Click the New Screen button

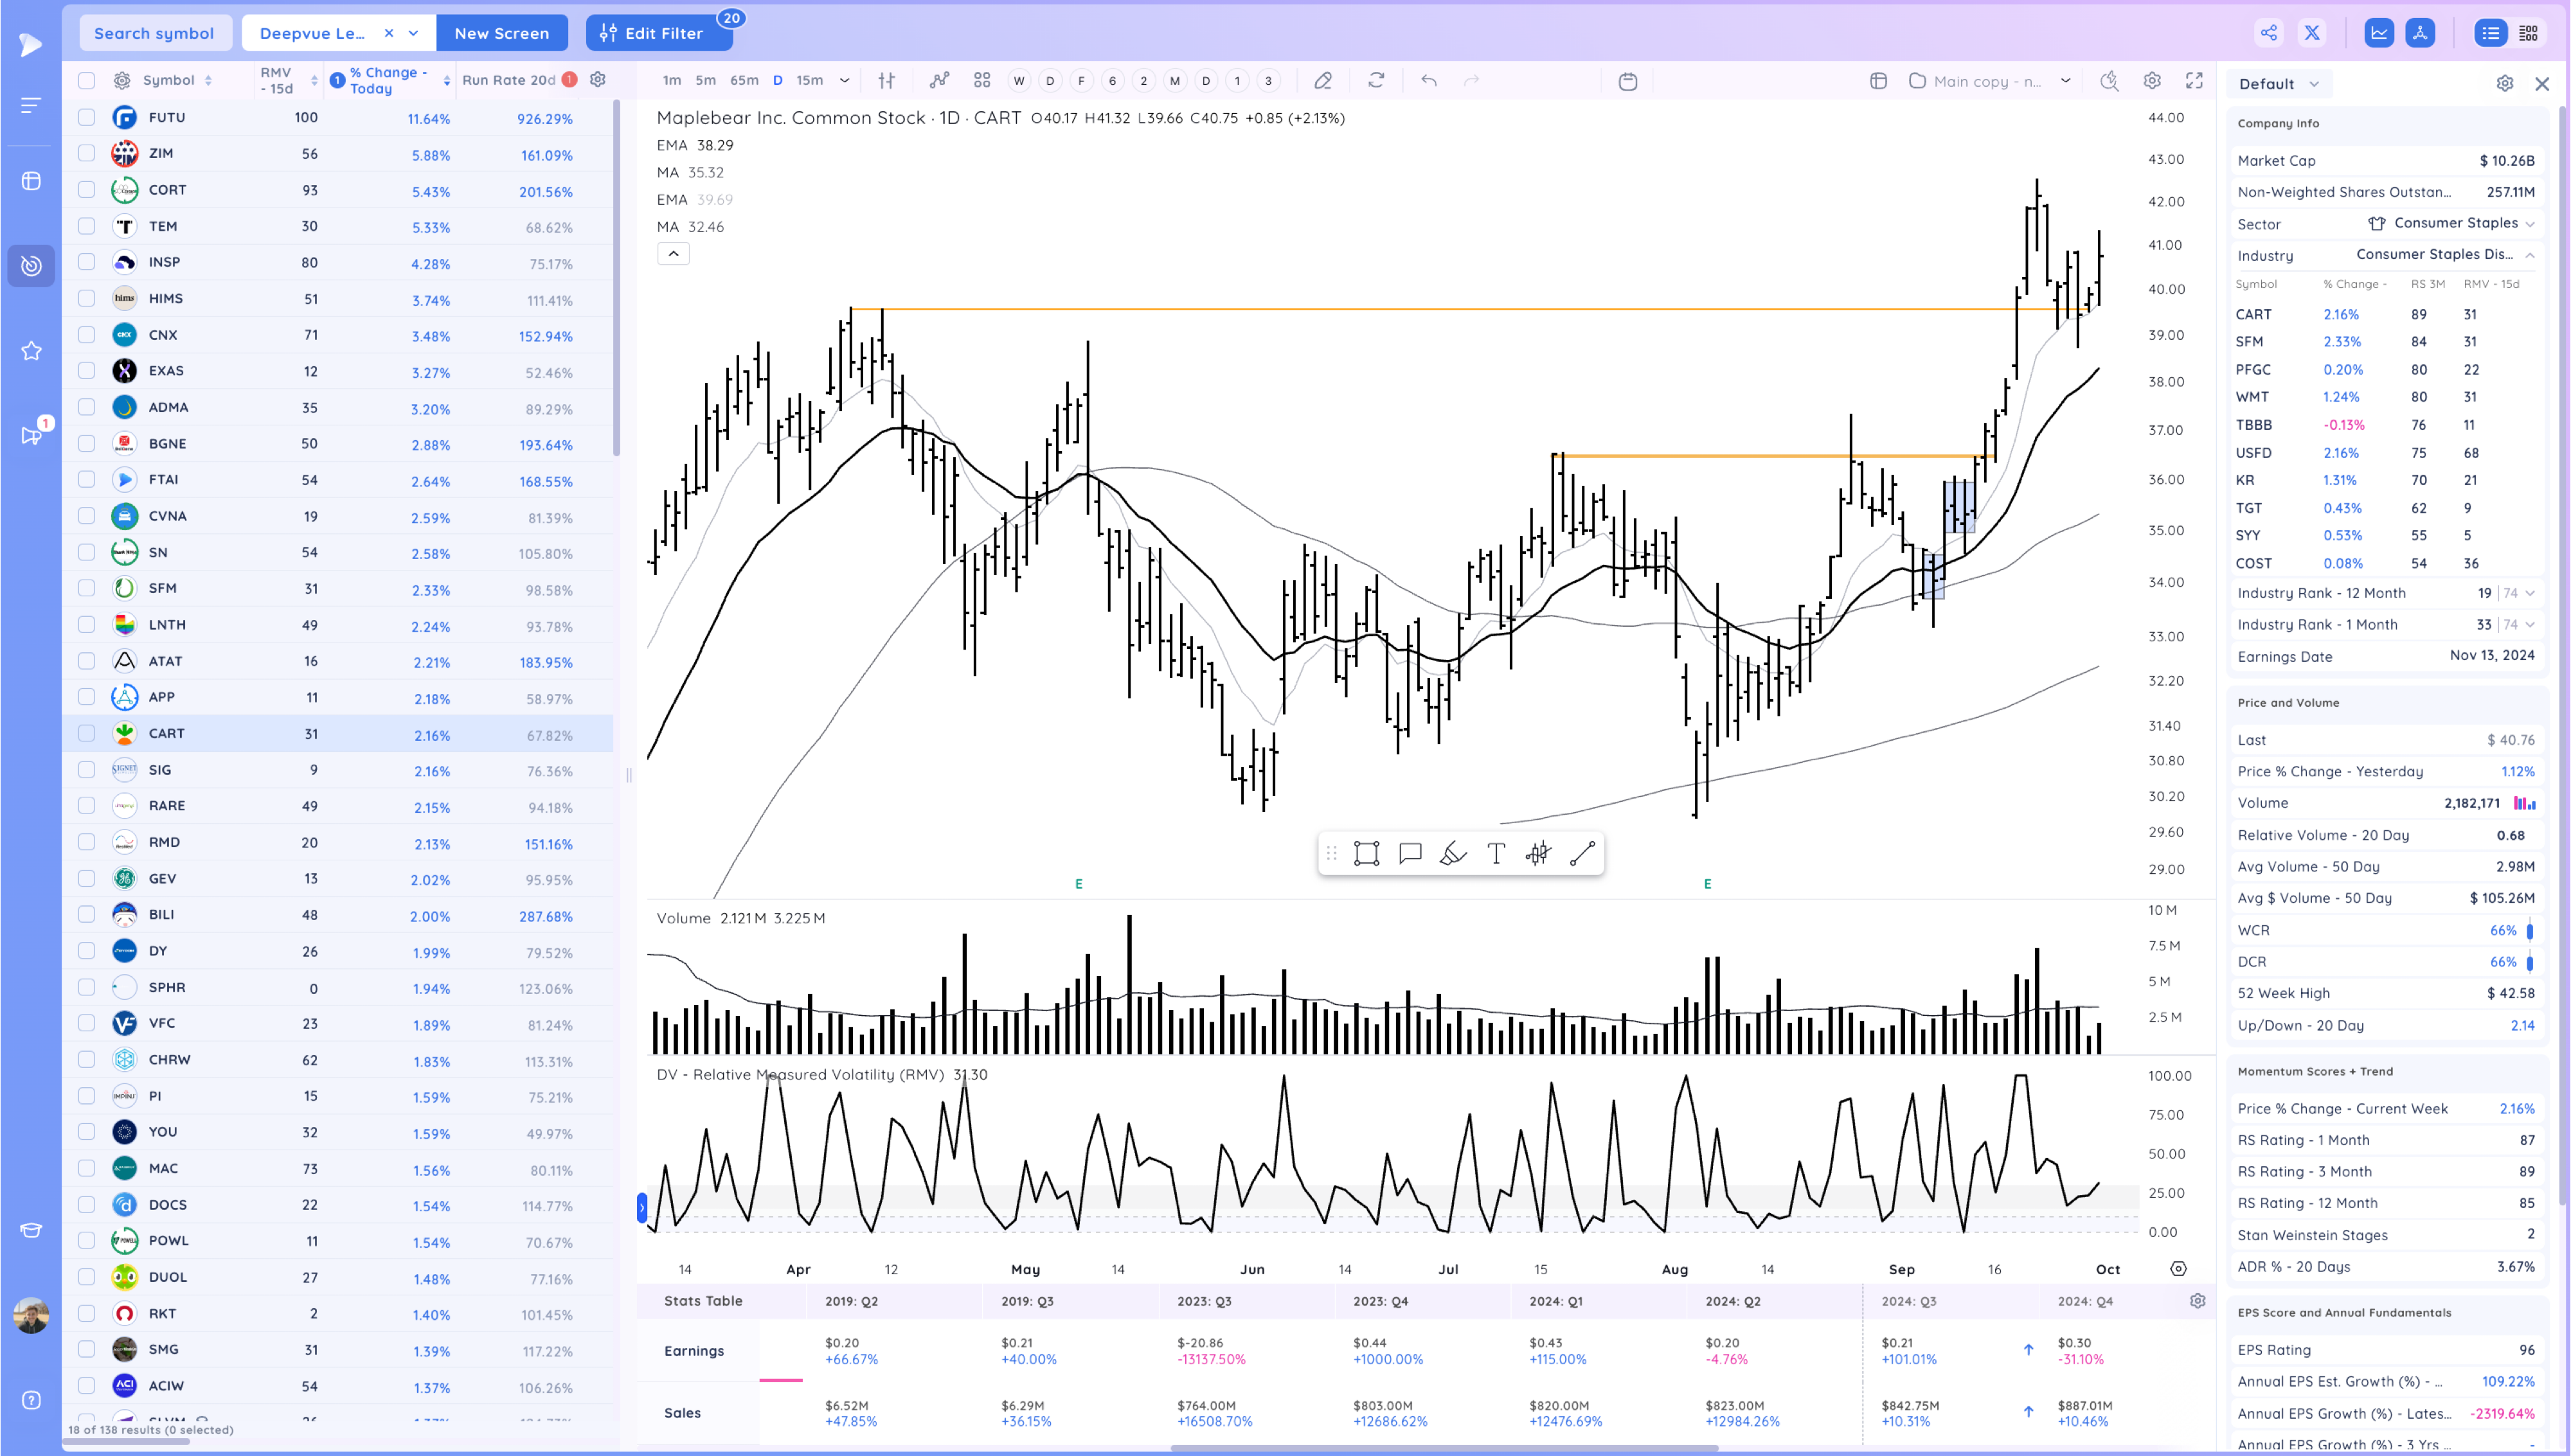coord(502,33)
